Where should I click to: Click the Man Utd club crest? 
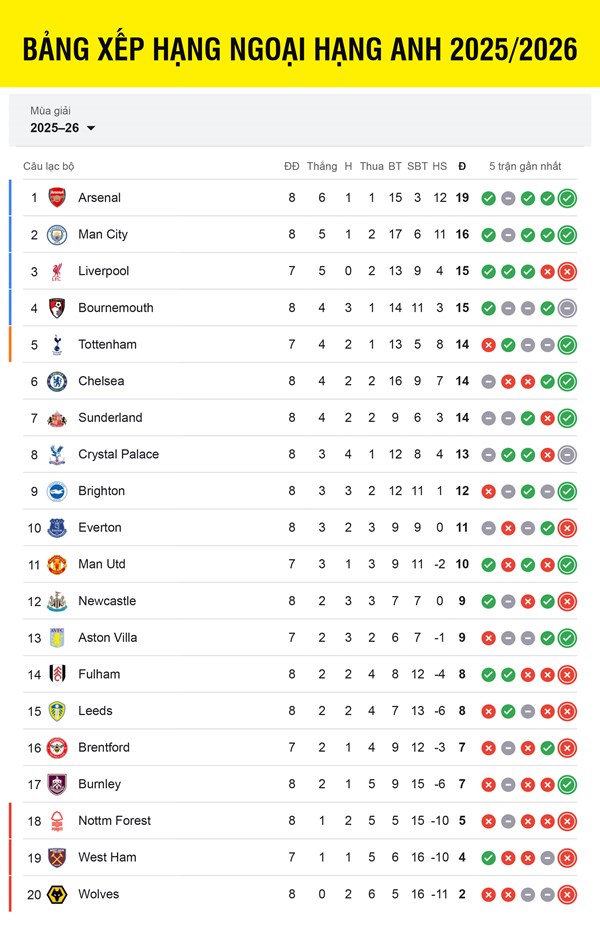pyautogui.click(x=57, y=565)
